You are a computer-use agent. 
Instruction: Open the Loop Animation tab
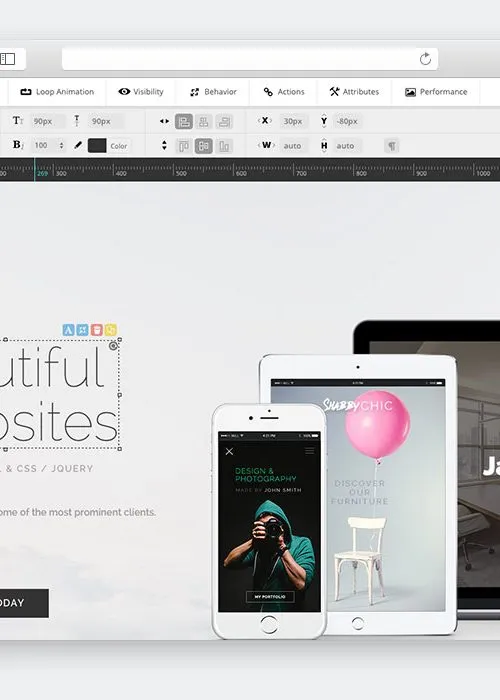coord(57,92)
